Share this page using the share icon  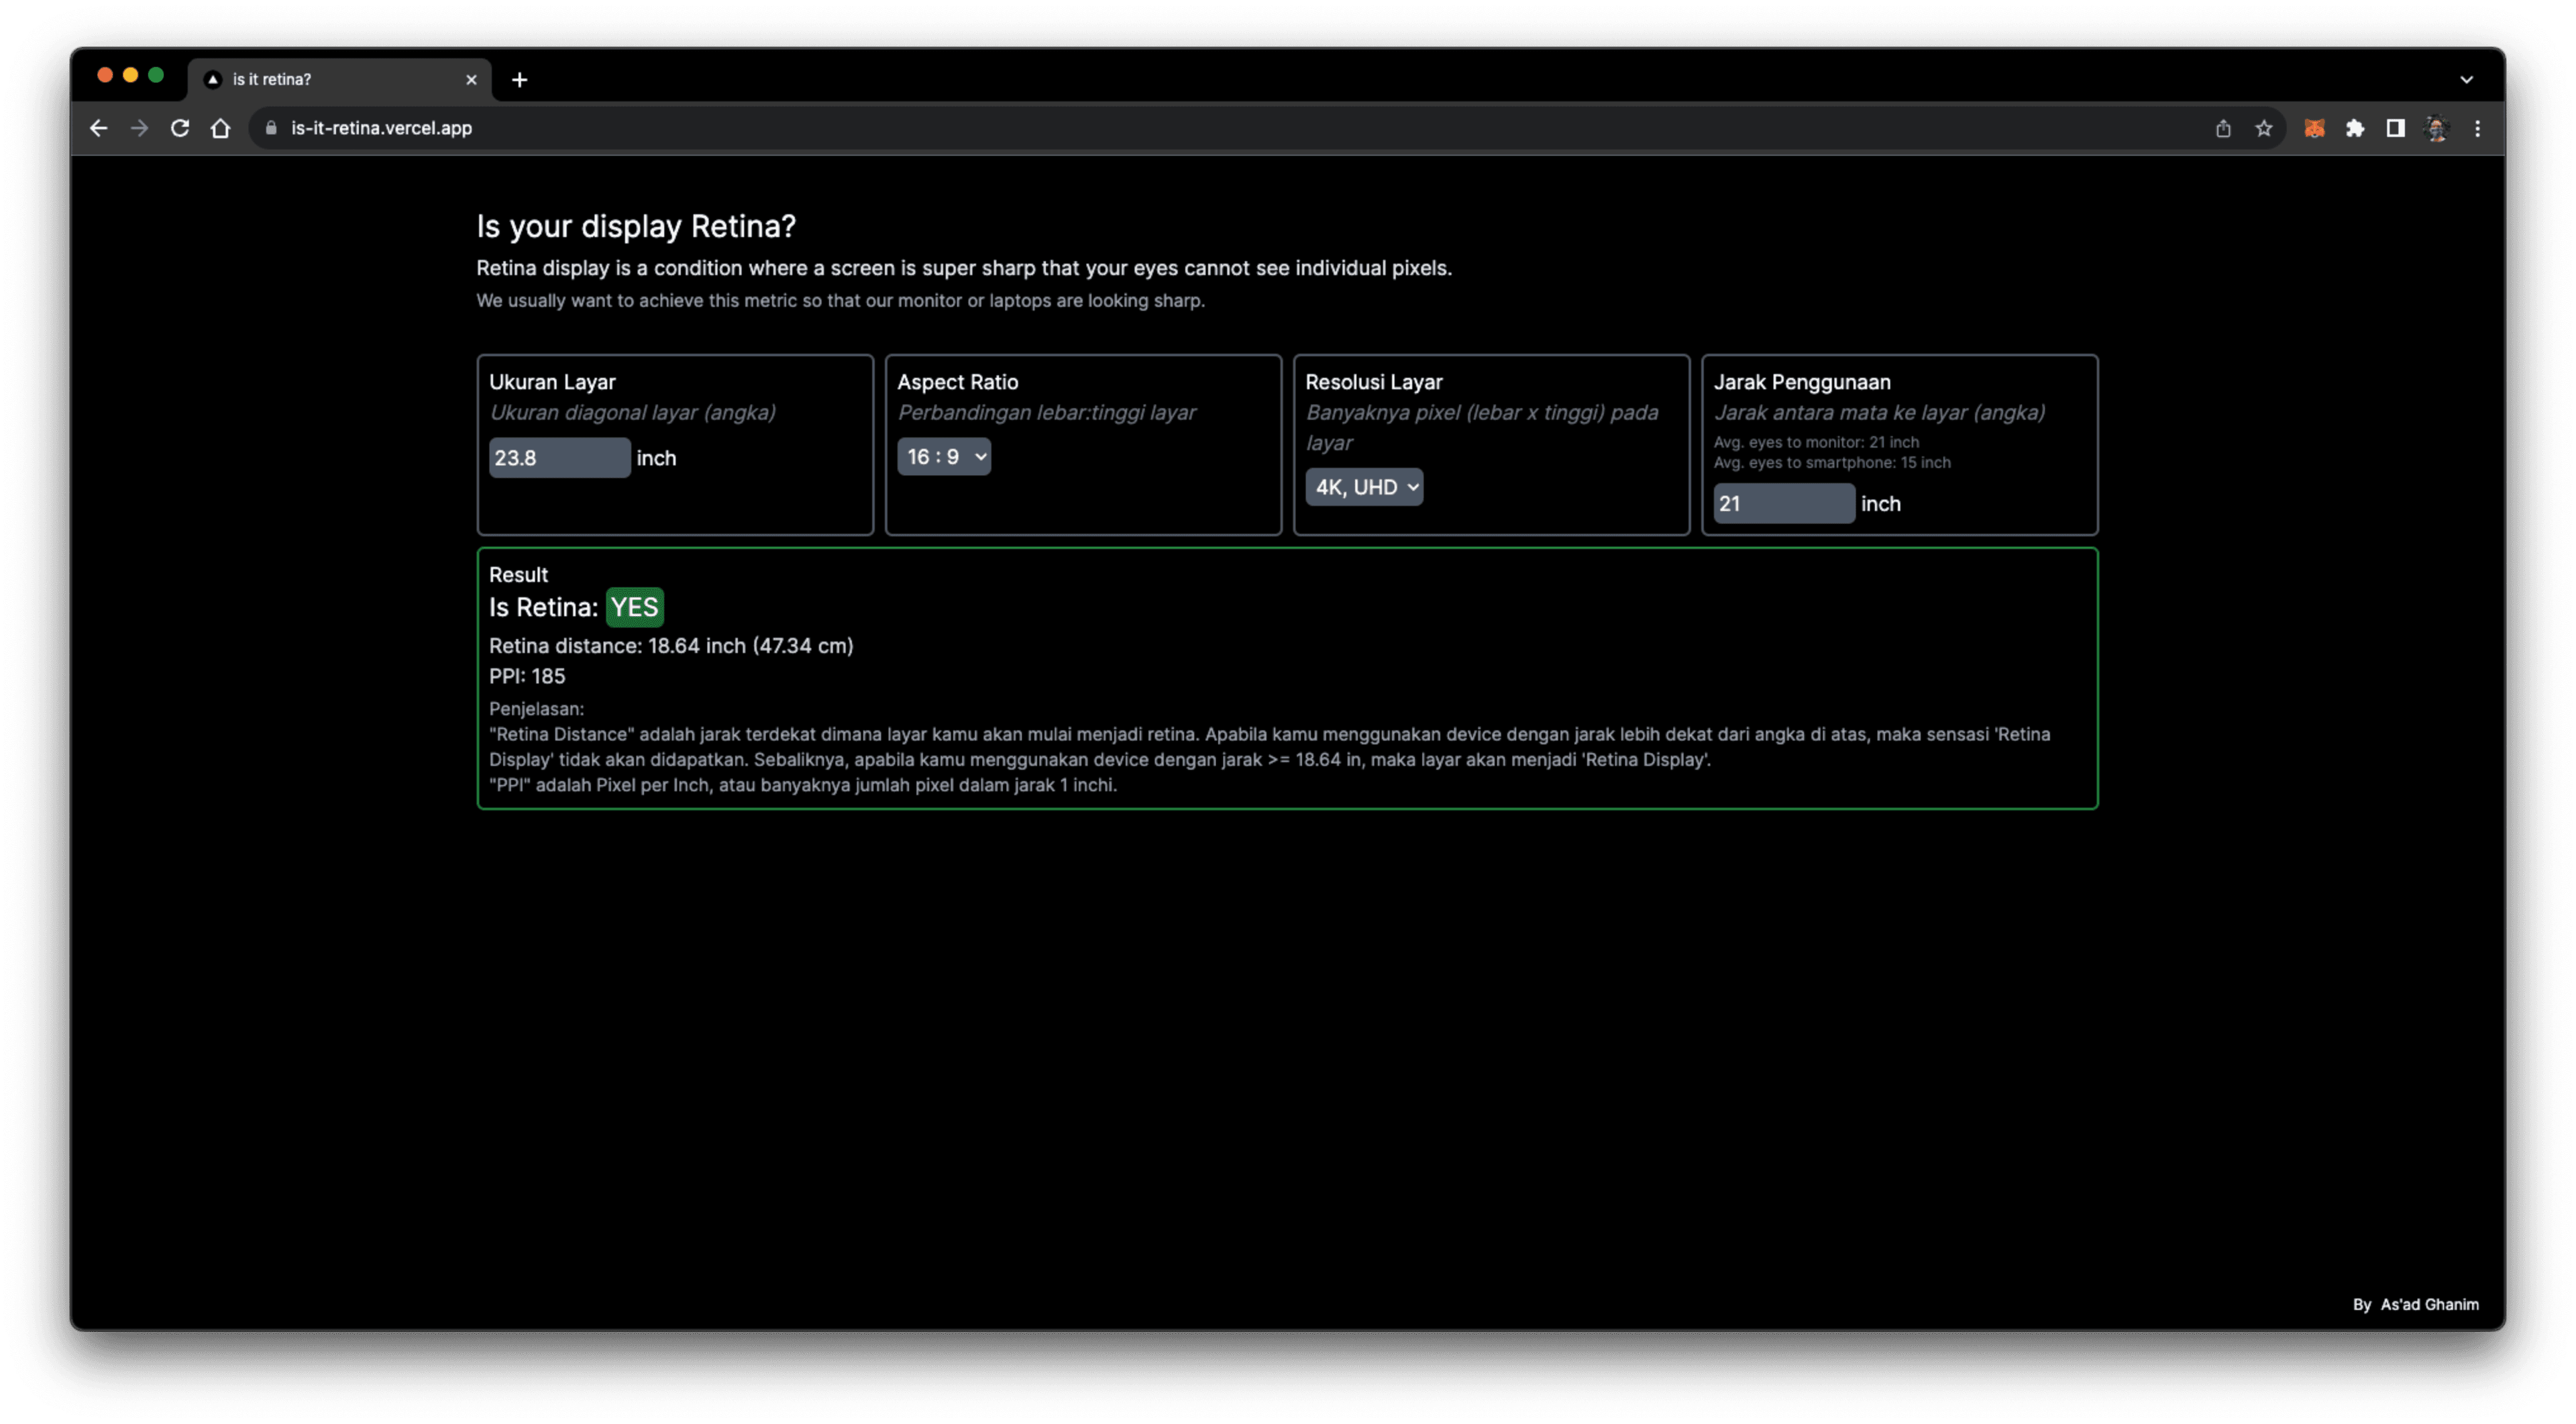tap(2223, 128)
